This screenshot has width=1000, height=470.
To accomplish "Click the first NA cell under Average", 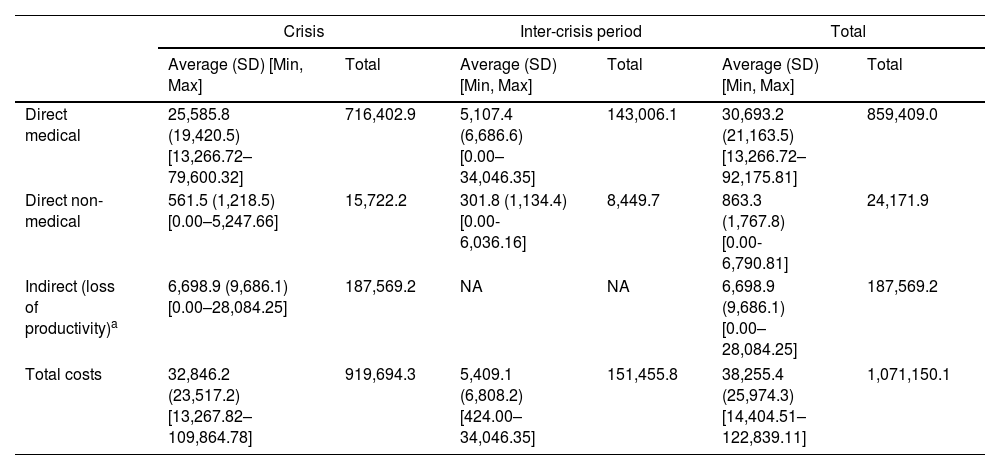I will (471, 286).
